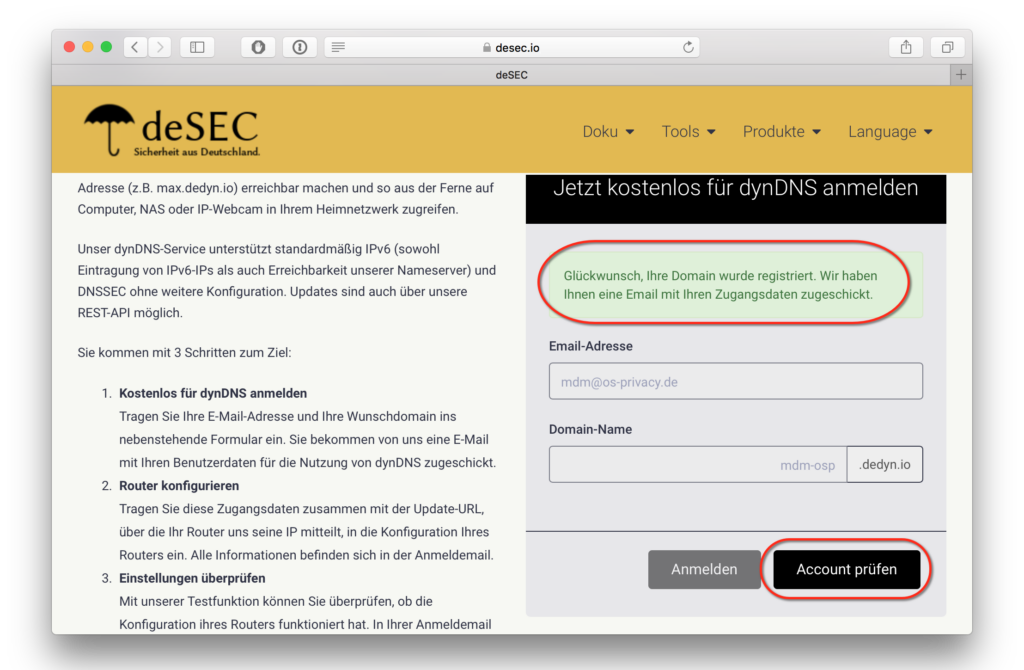The height and width of the screenshot is (670, 1024).
Task: Click the desec.io address bar
Action: 511,47
